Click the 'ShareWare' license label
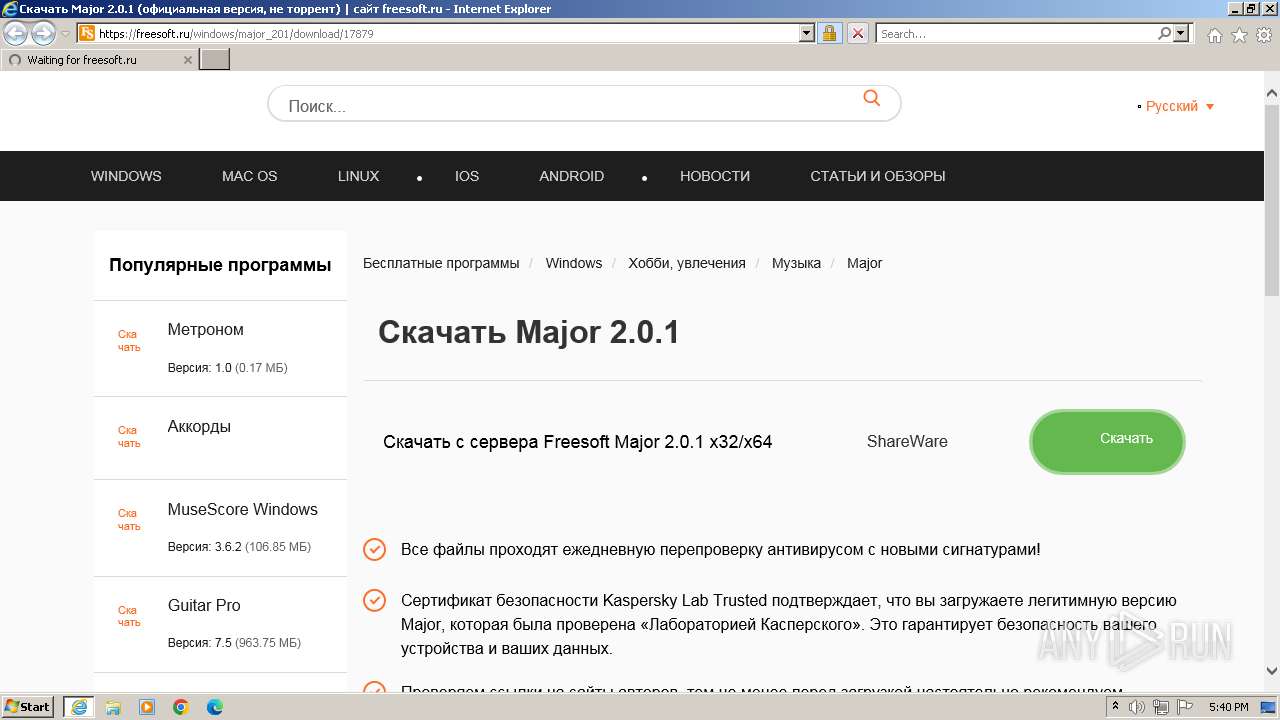This screenshot has width=1280, height=720. (907, 442)
